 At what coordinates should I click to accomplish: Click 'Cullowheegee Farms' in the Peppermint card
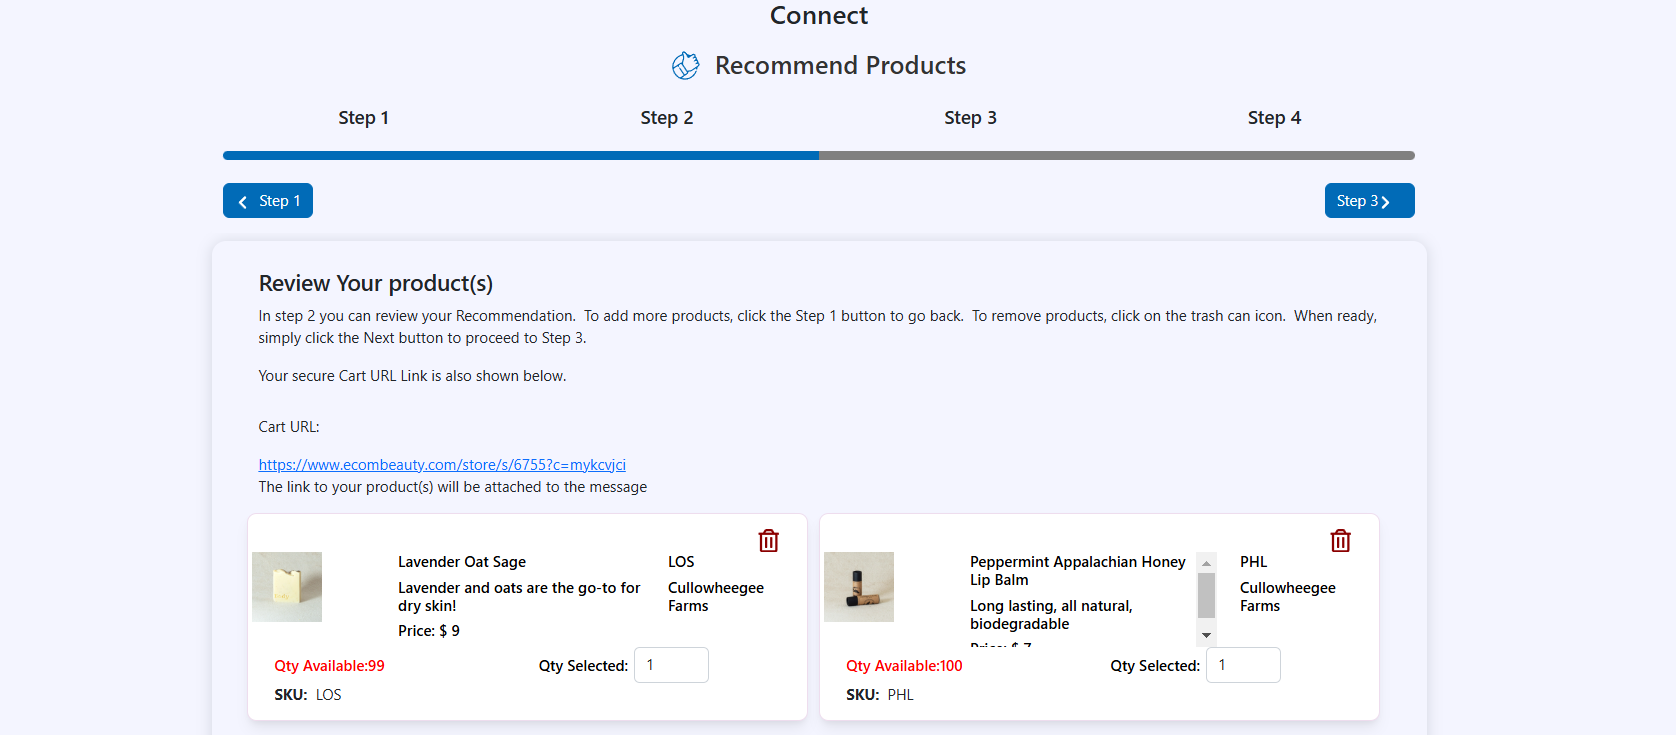point(1288,597)
